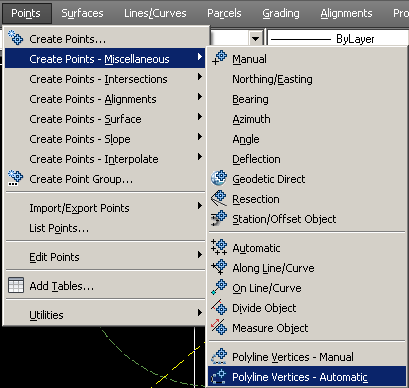
Task: Choose Create Point Group... entry
Action: [x=105, y=179]
